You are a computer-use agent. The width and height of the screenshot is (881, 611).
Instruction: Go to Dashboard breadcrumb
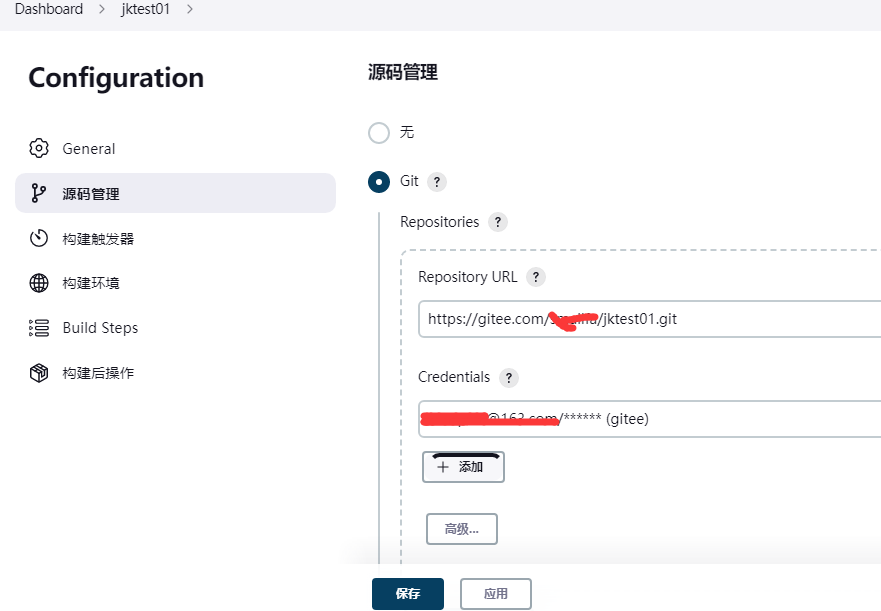(x=49, y=9)
